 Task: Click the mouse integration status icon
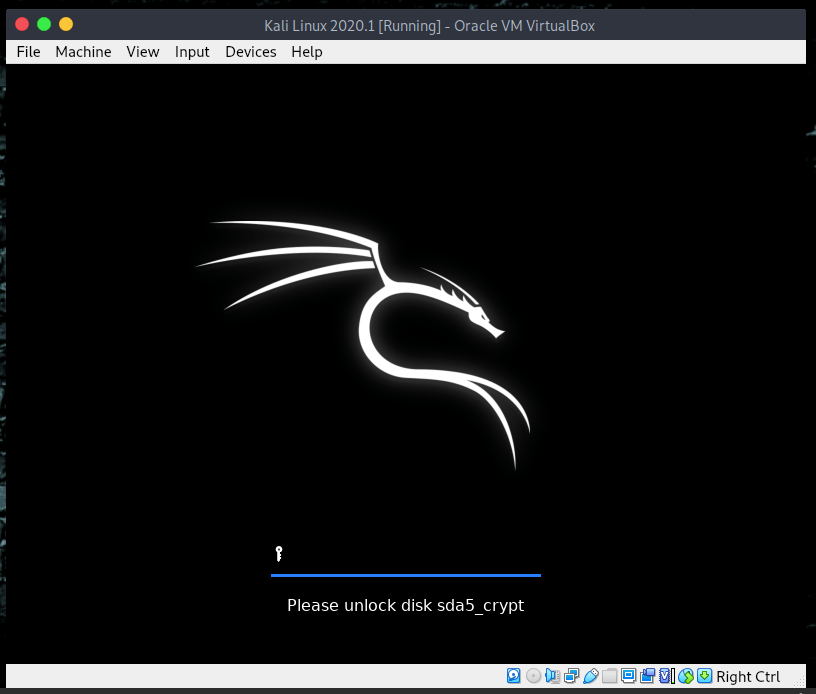pyautogui.click(x=685, y=676)
